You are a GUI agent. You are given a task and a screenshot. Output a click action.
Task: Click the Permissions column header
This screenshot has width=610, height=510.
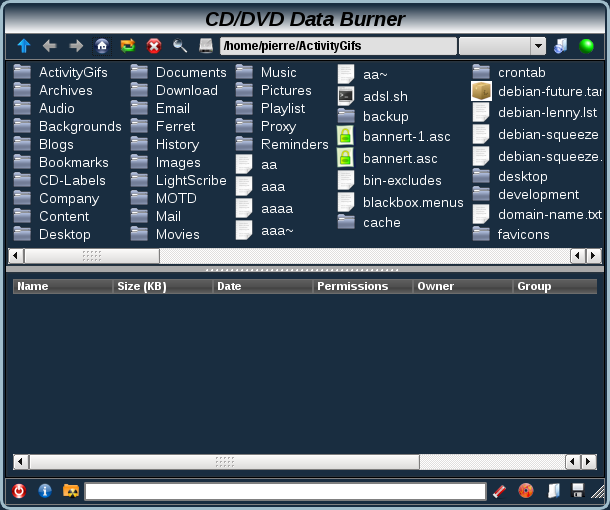[362, 286]
